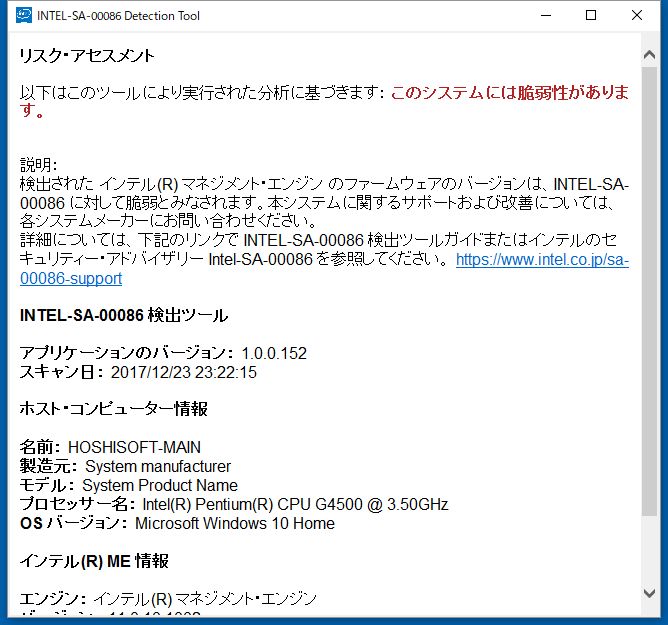Click the Intel app icon in title bar
This screenshot has height=625, width=668.
pos(23,16)
